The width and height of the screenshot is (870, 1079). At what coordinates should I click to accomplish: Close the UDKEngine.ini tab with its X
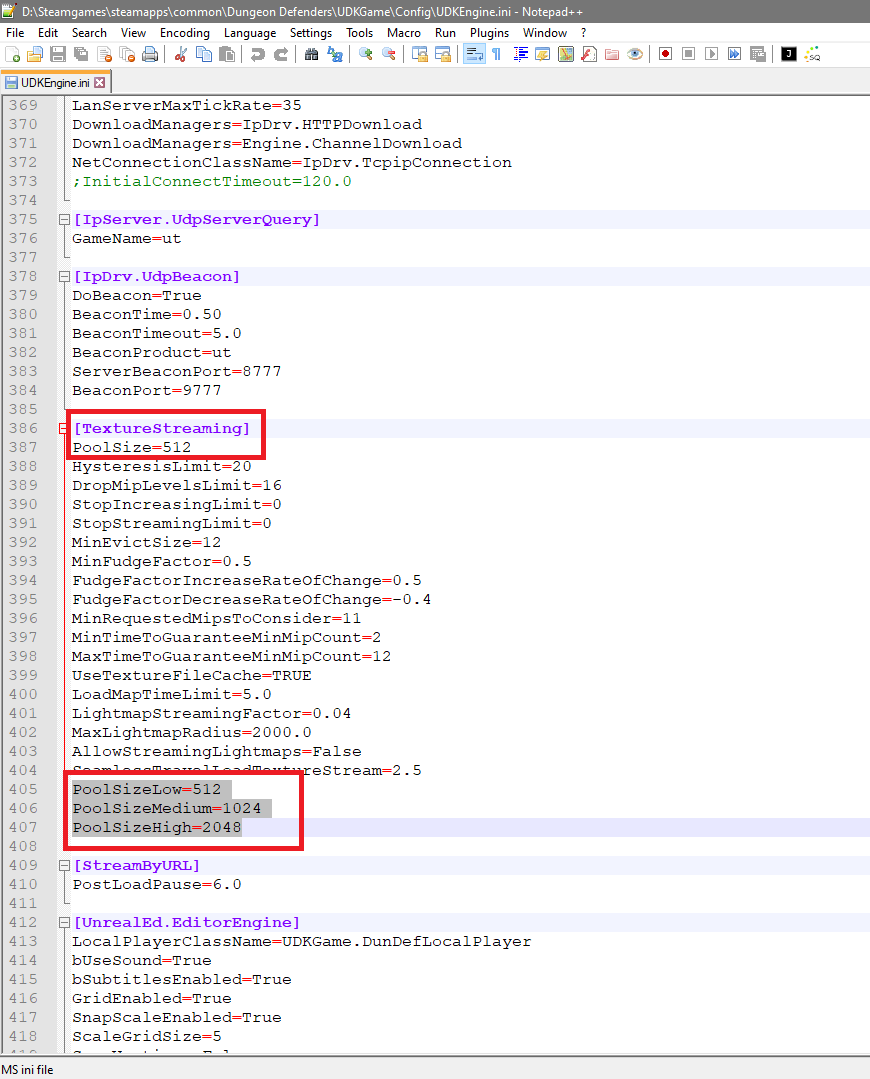[x=100, y=82]
